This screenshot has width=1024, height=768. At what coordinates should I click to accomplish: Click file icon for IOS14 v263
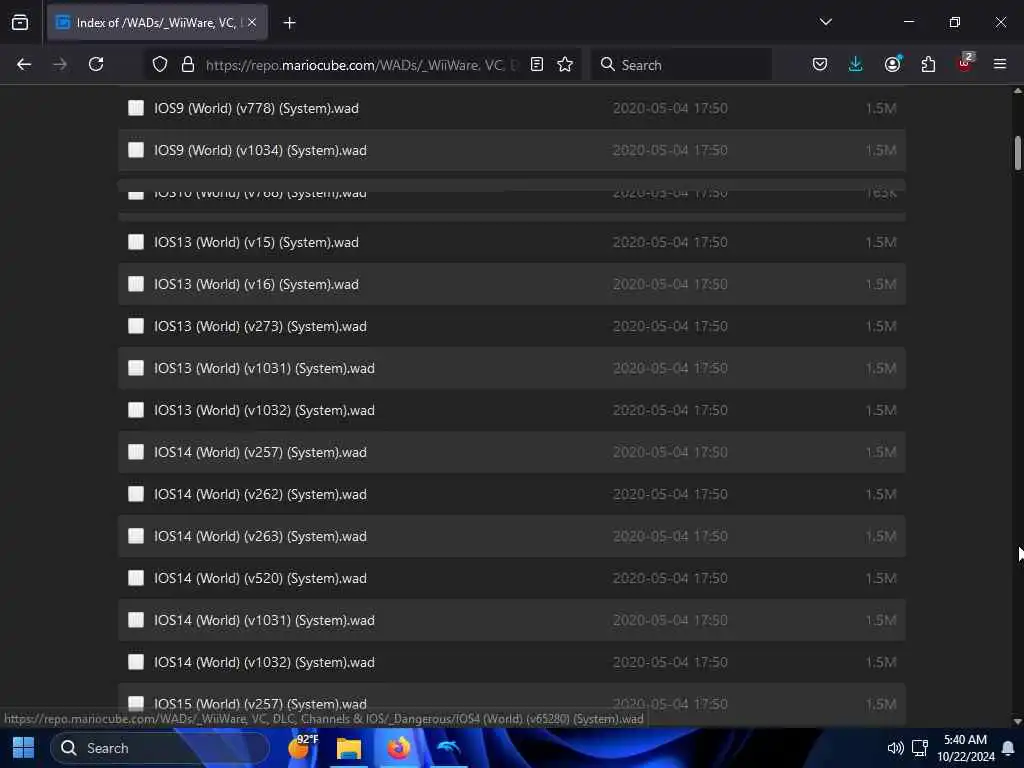click(136, 536)
